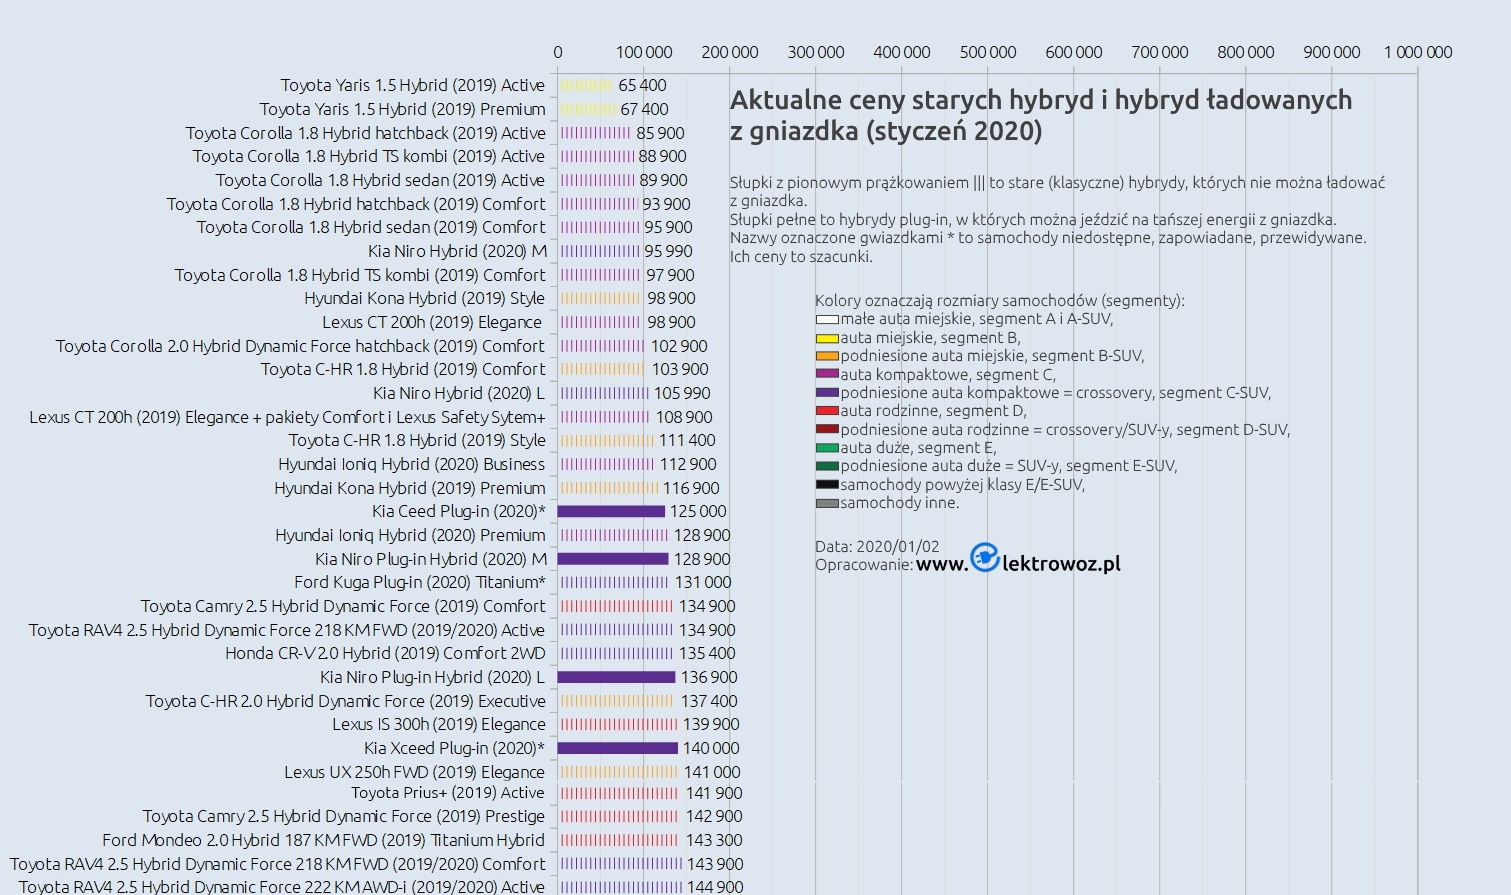
Task: Click the axis label '1 000 000'
Action: click(1418, 52)
